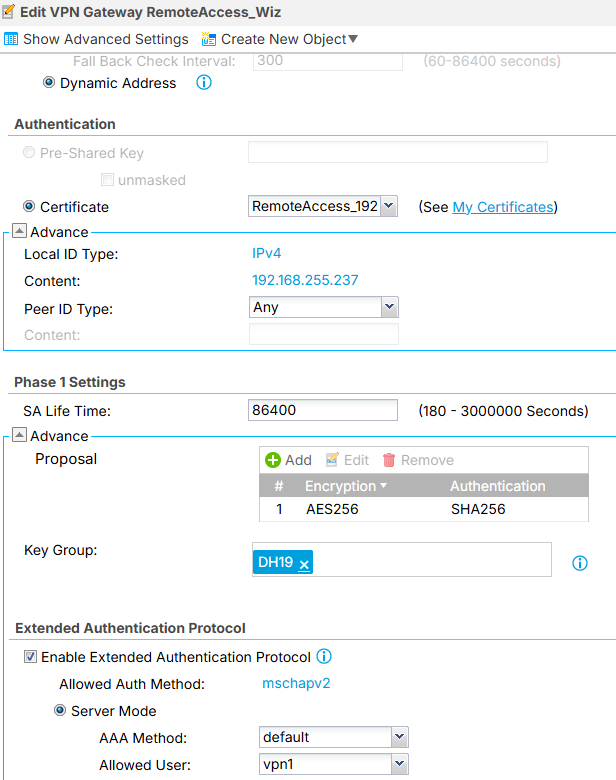Click the Show Advanced Settings icon
Image resolution: width=616 pixels, height=780 pixels.
[x=11, y=39]
